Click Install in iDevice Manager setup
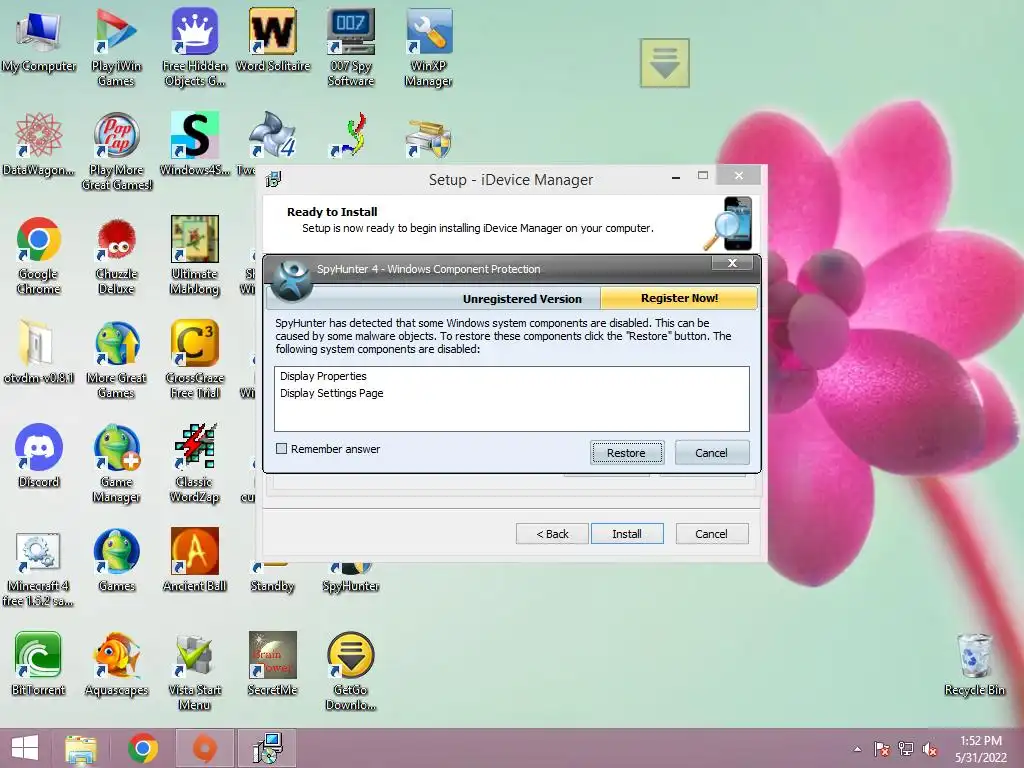This screenshot has width=1024, height=768. coord(627,534)
